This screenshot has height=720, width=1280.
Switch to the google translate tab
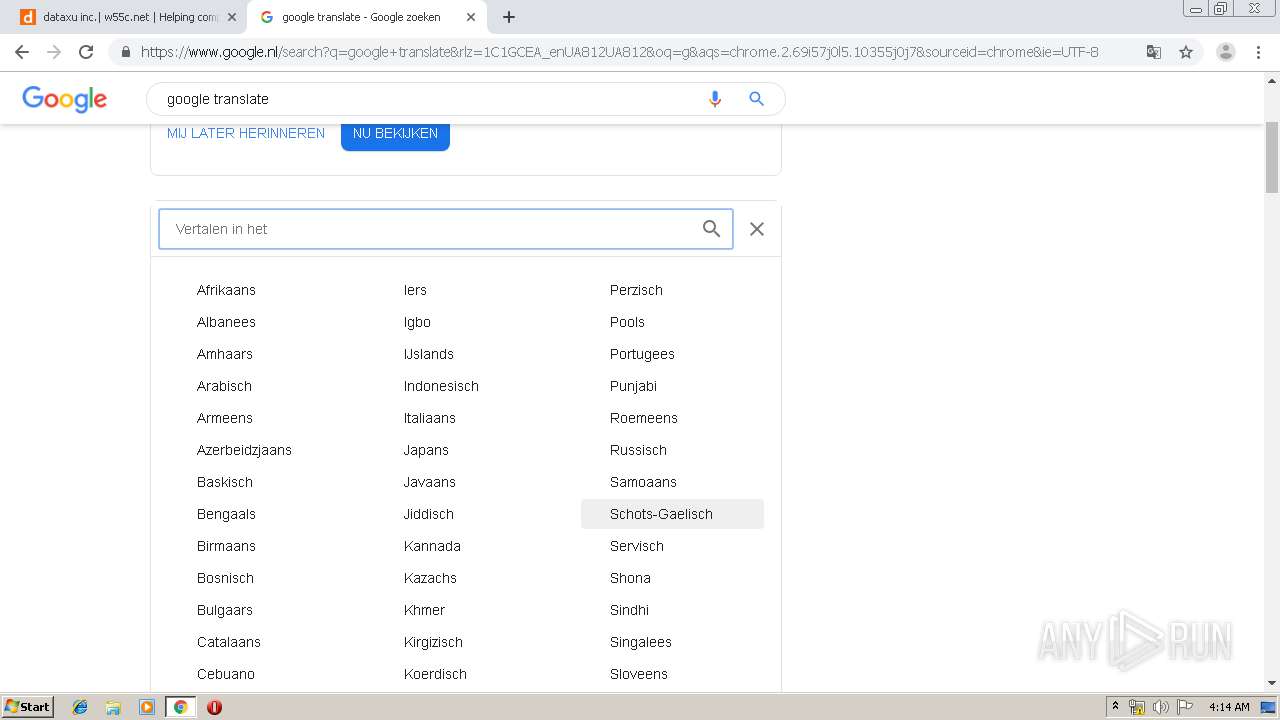(365, 17)
